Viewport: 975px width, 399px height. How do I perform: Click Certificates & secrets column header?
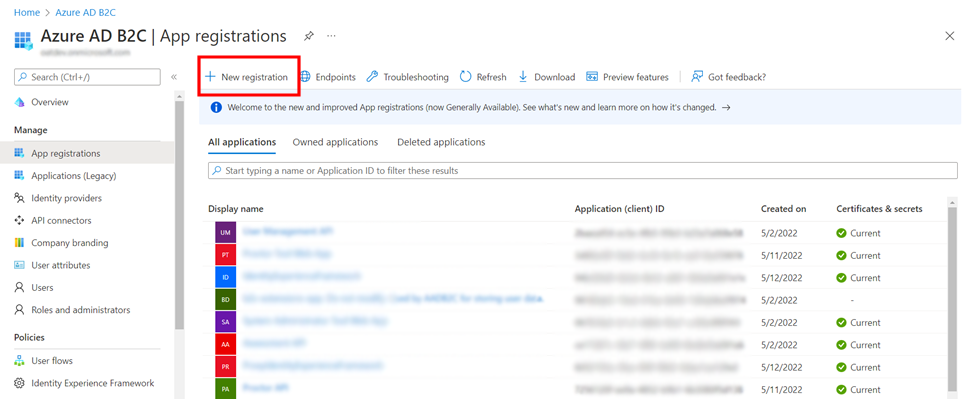coord(879,209)
